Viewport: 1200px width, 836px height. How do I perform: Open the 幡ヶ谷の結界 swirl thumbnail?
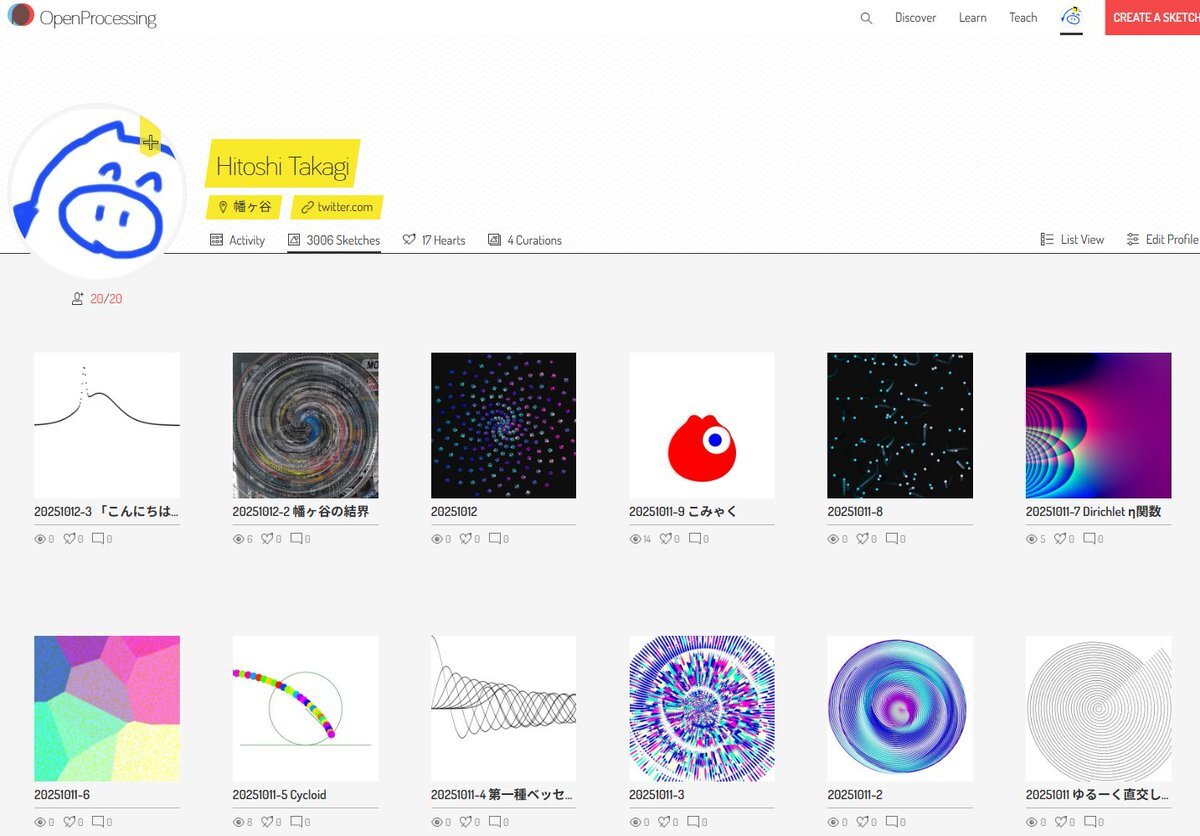(305, 425)
